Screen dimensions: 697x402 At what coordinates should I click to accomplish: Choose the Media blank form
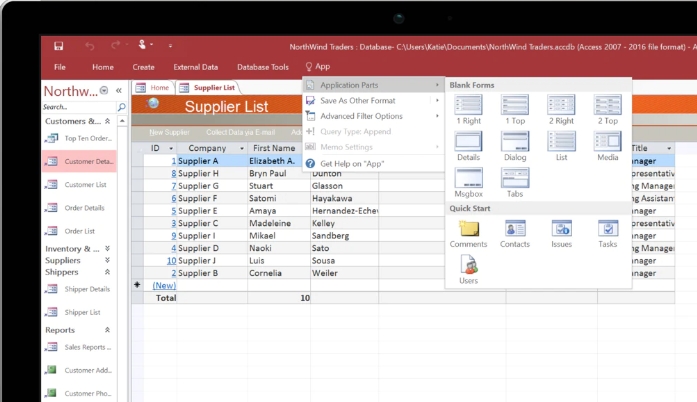click(608, 146)
